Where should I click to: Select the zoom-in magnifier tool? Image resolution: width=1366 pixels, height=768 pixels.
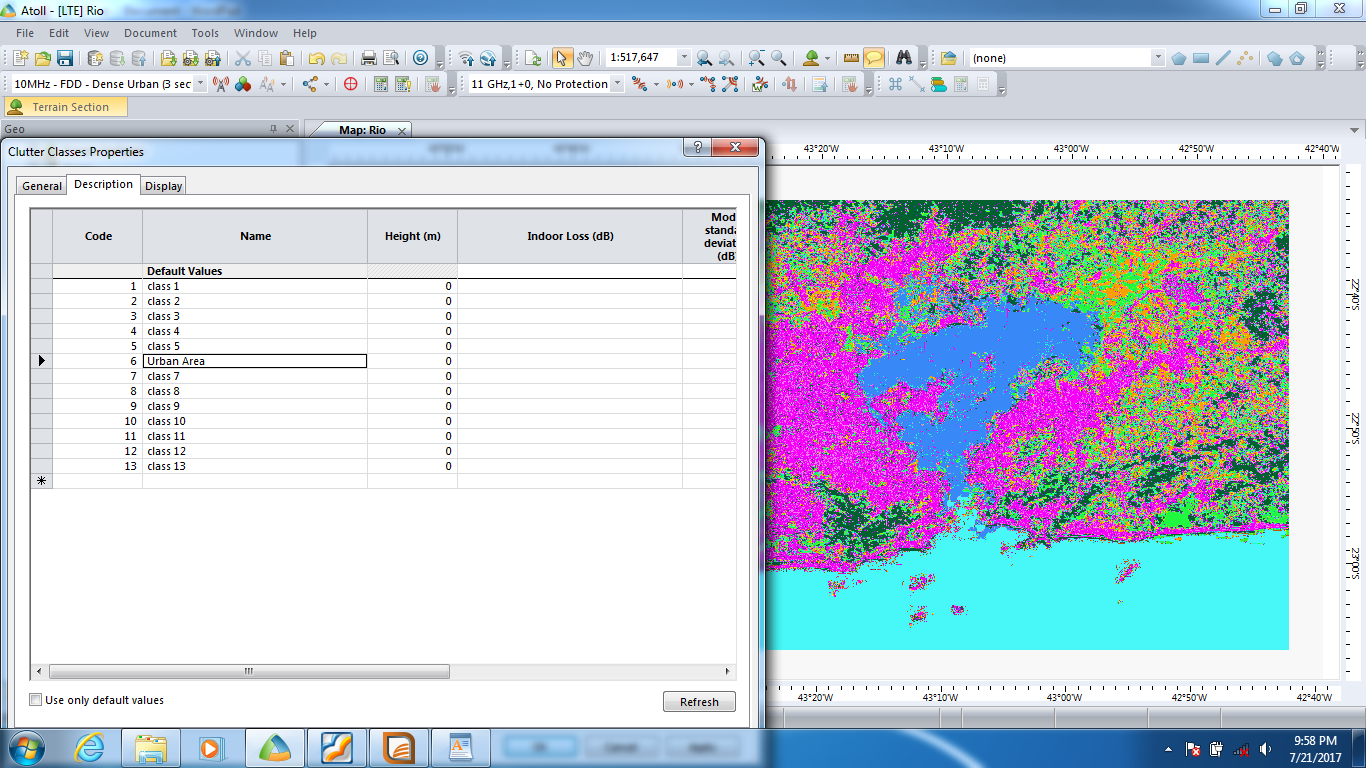[x=755, y=58]
